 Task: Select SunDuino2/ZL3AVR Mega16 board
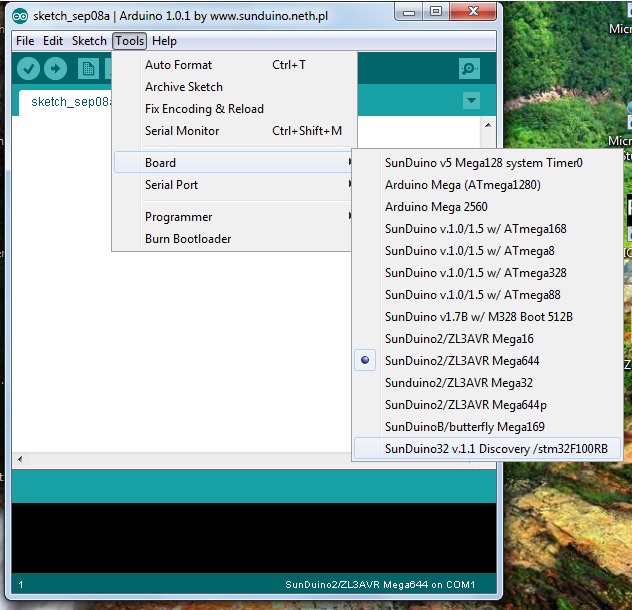487,339
